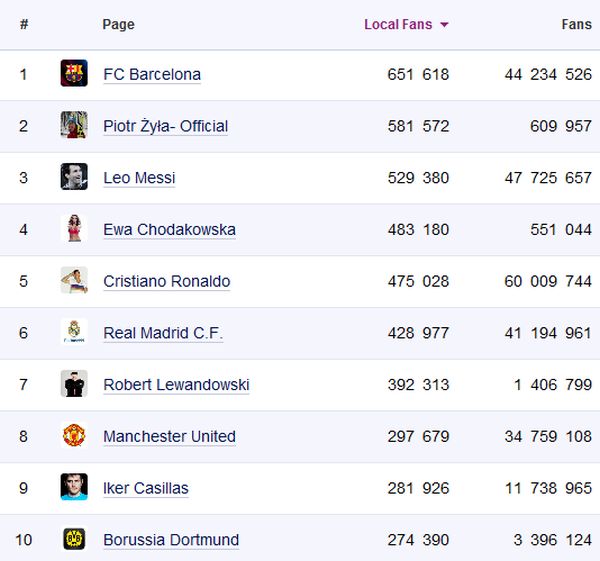Open the Robert Lewandowski page link
This screenshot has width=600, height=561.
[176, 385]
